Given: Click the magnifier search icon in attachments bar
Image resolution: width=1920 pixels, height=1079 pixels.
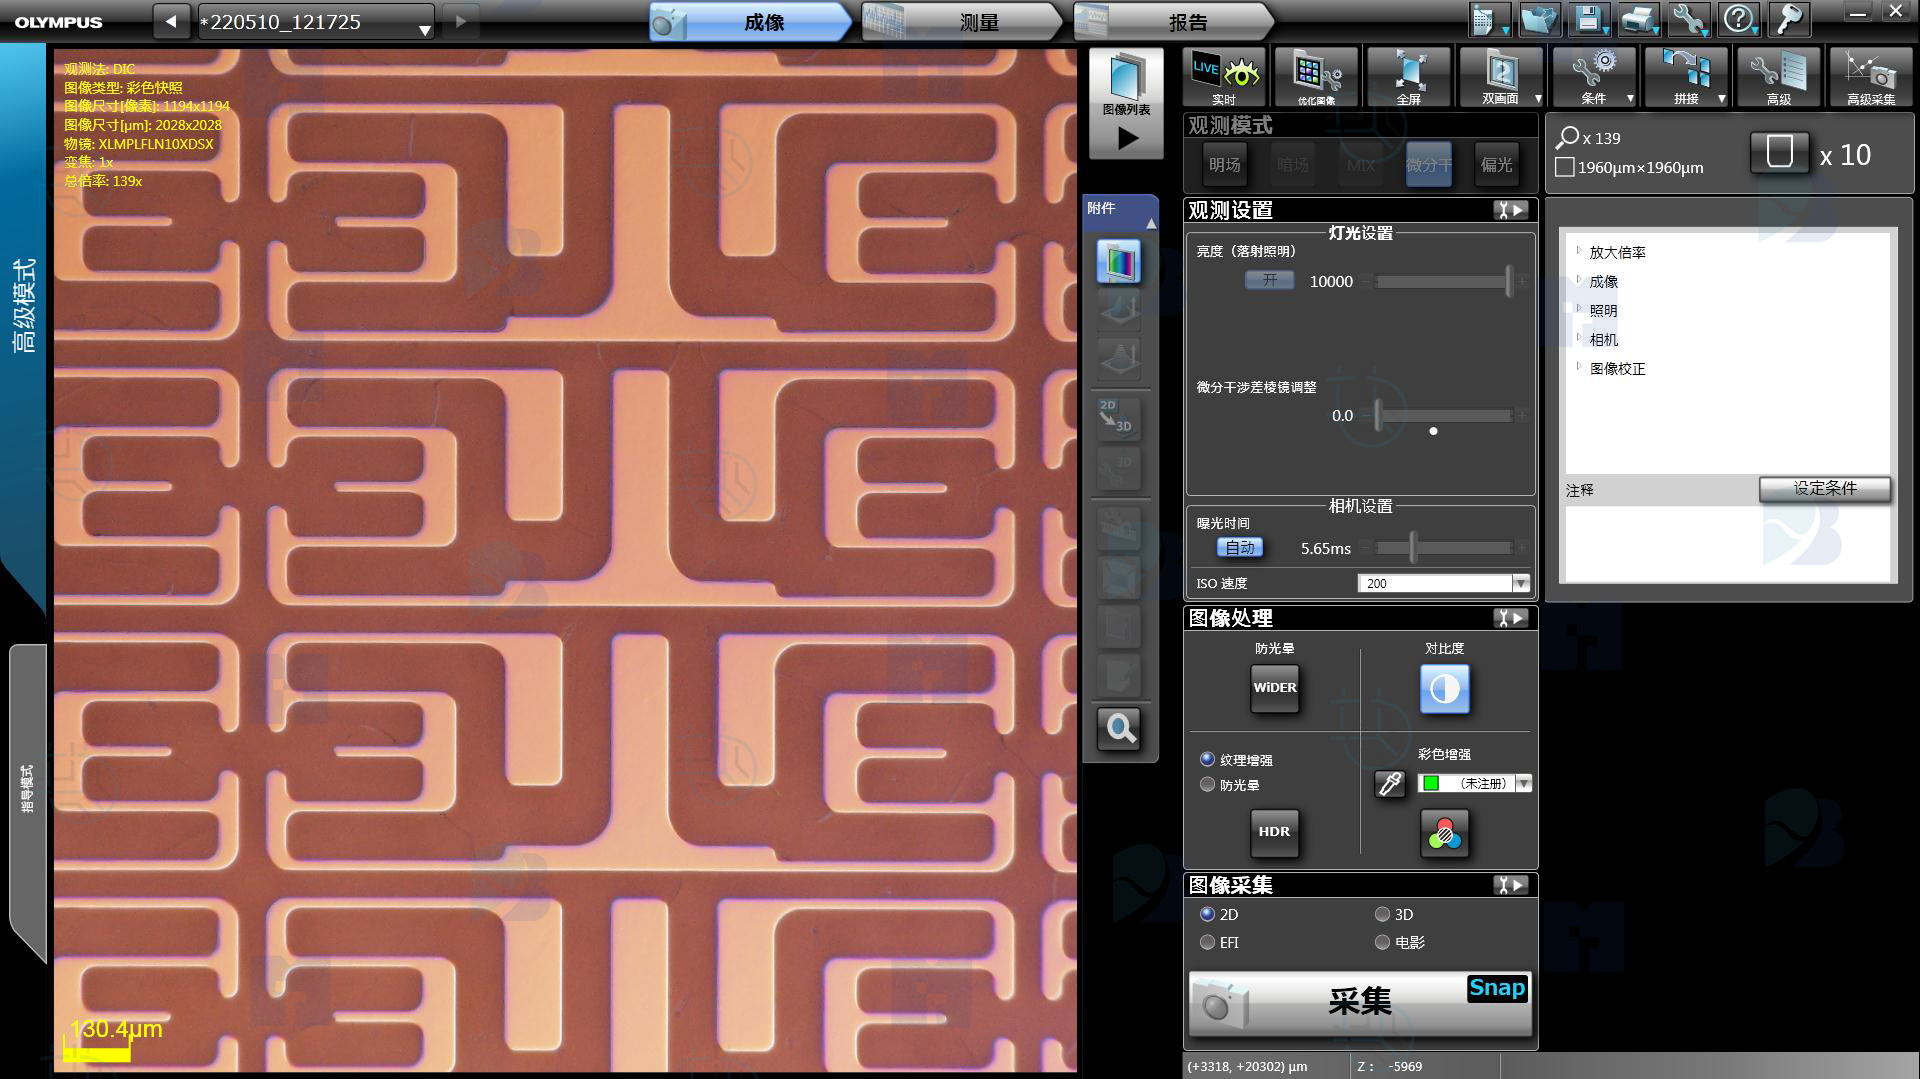Looking at the screenshot, I should (1119, 729).
